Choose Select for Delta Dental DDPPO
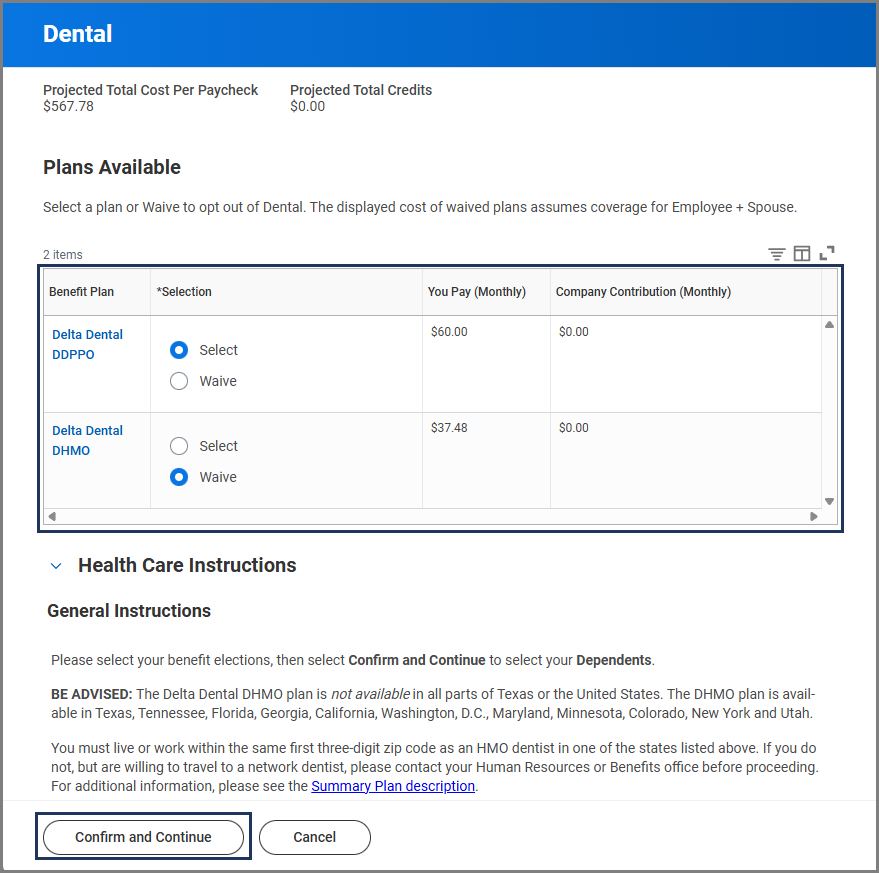This screenshot has height=873, width=879. (179, 350)
